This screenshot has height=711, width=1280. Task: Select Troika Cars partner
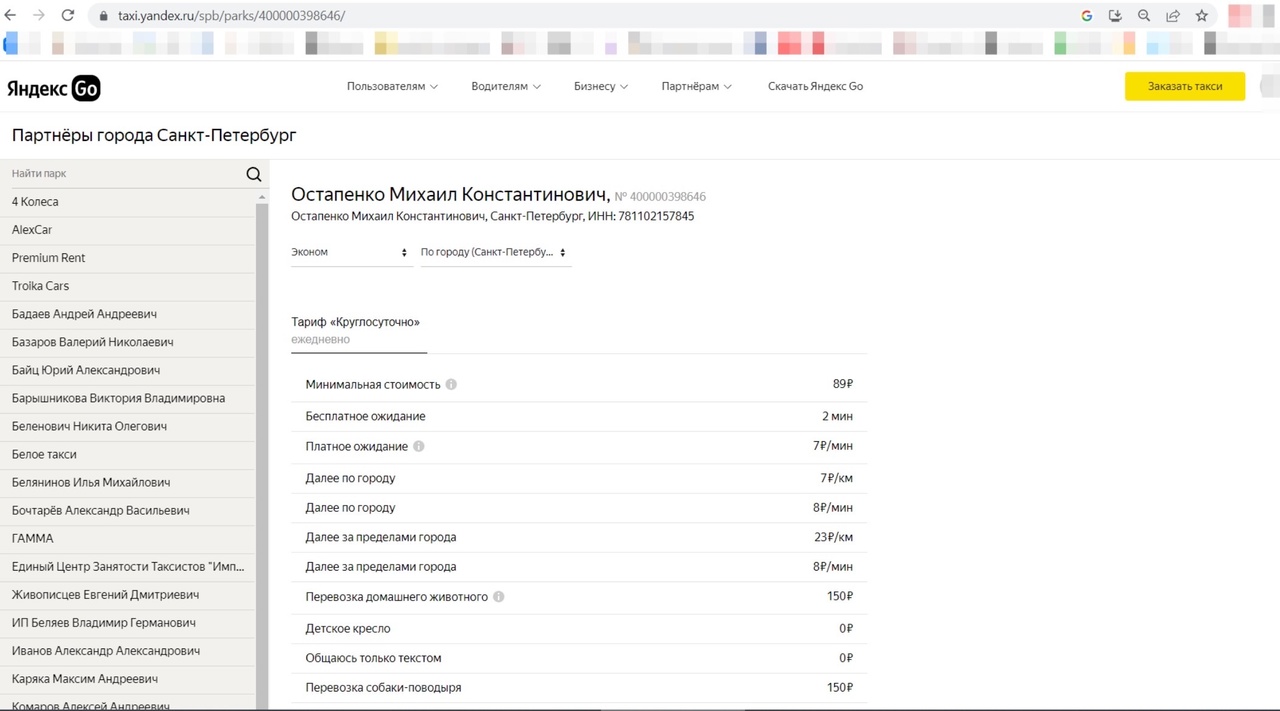(128, 286)
